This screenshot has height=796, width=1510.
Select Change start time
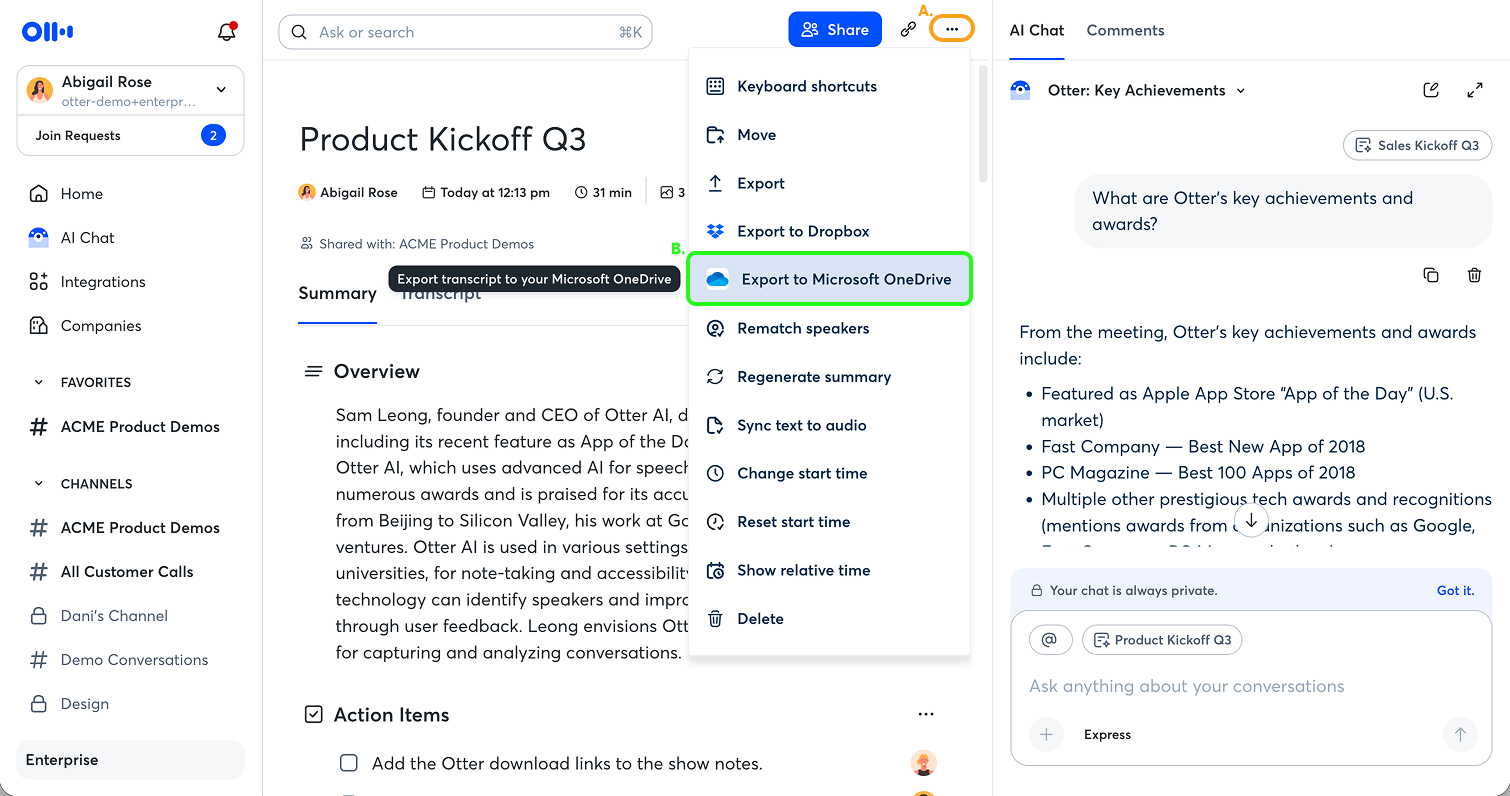point(829,473)
